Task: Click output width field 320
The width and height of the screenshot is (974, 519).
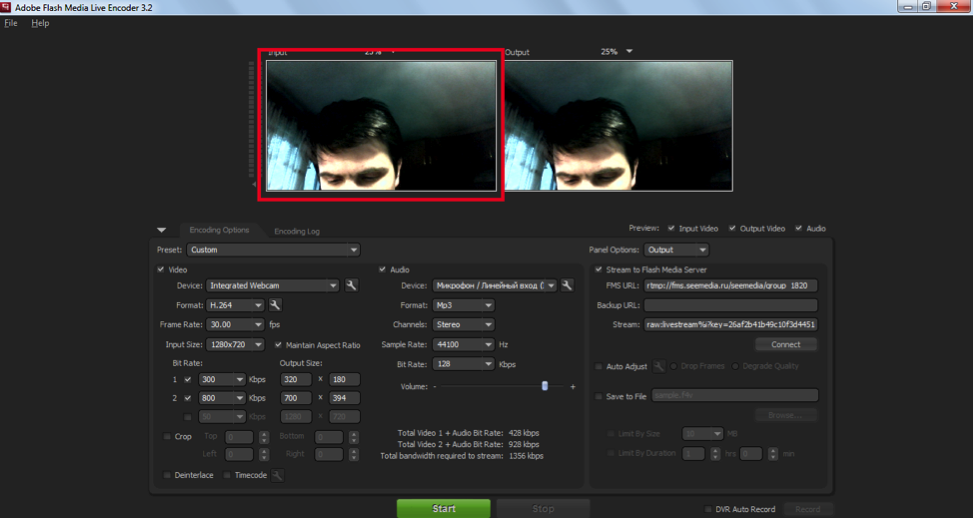Action: 295,379
